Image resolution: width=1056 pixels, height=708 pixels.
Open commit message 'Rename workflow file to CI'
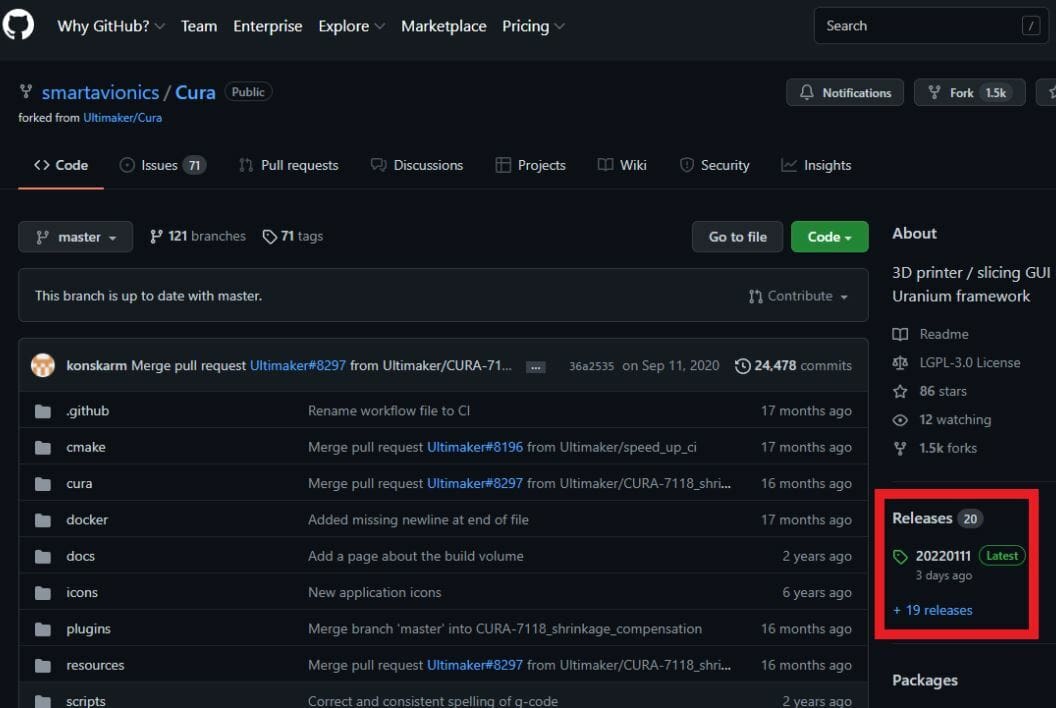[389, 411]
